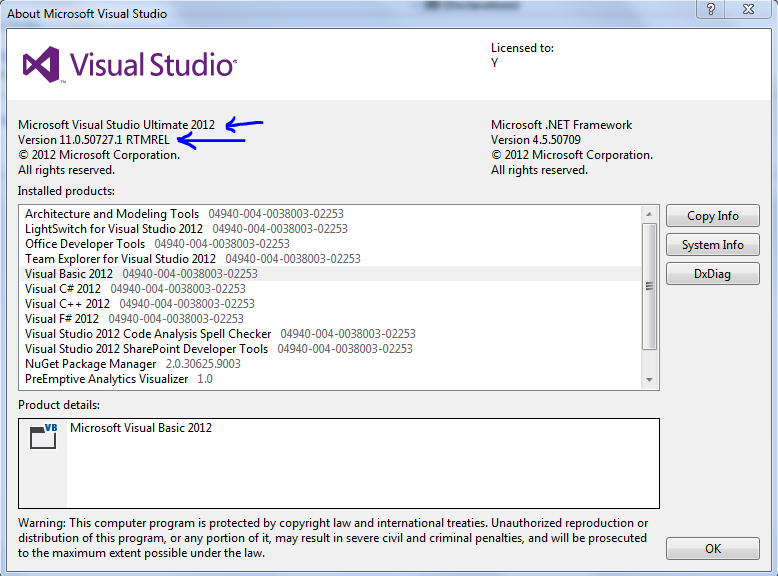
Task: Select Architecture and Modeling Tools row
Action: pos(332,214)
